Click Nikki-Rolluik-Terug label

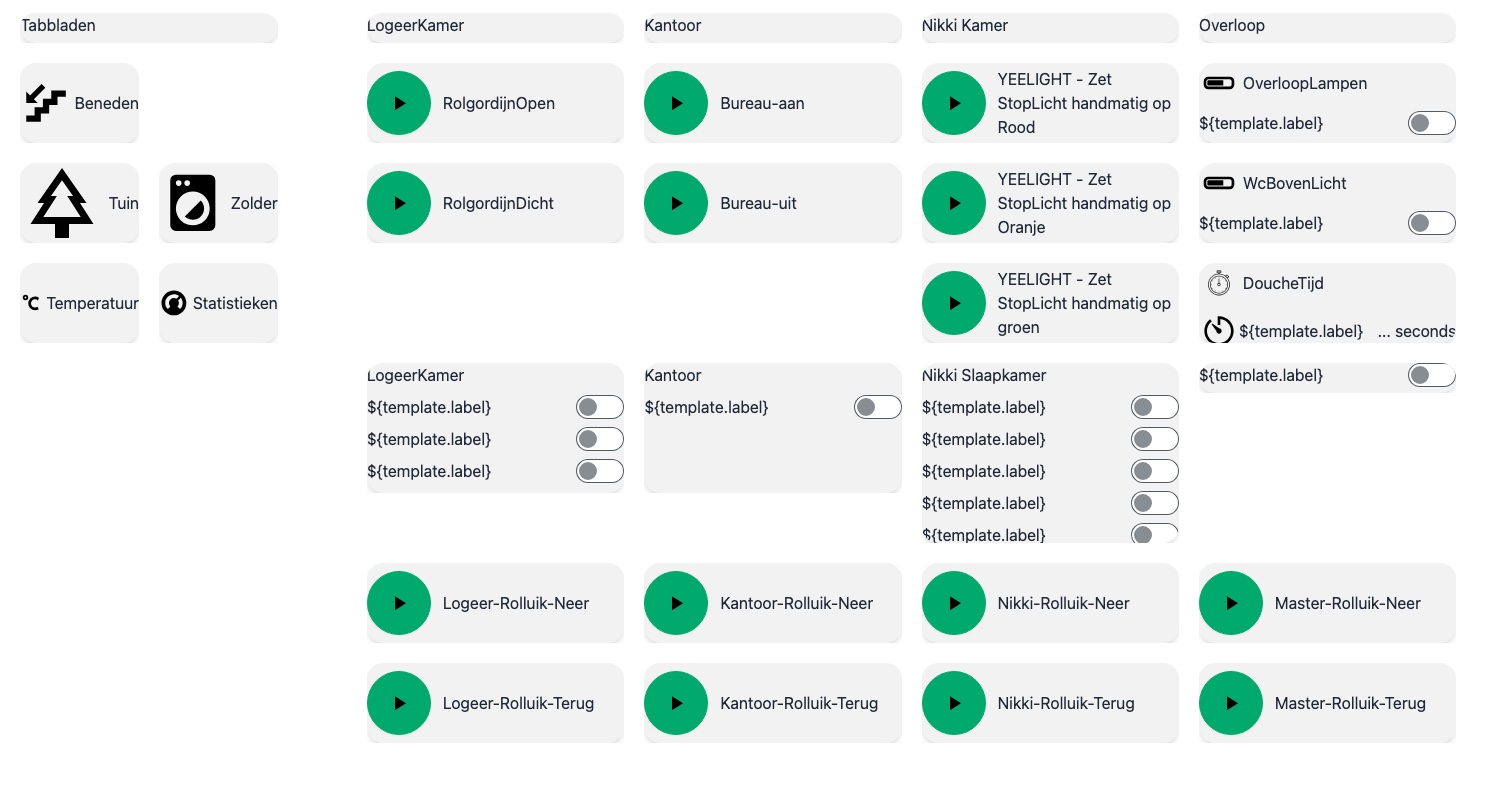pyautogui.click(x=1066, y=703)
